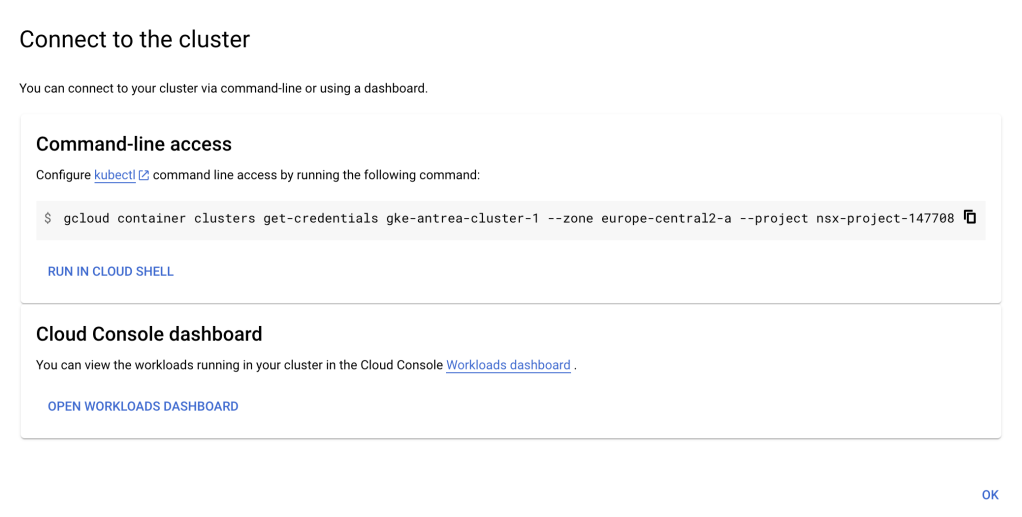Click the Cloud Console dashboard heading
The height and width of the screenshot is (517, 1022).
[x=149, y=334]
